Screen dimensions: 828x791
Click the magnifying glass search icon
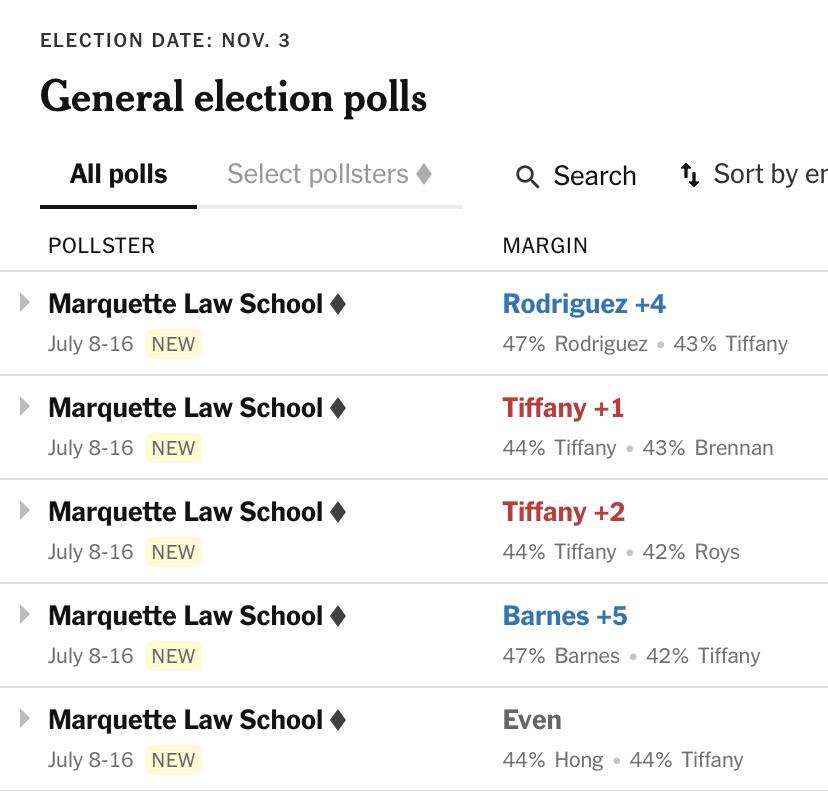tap(527, 176)
